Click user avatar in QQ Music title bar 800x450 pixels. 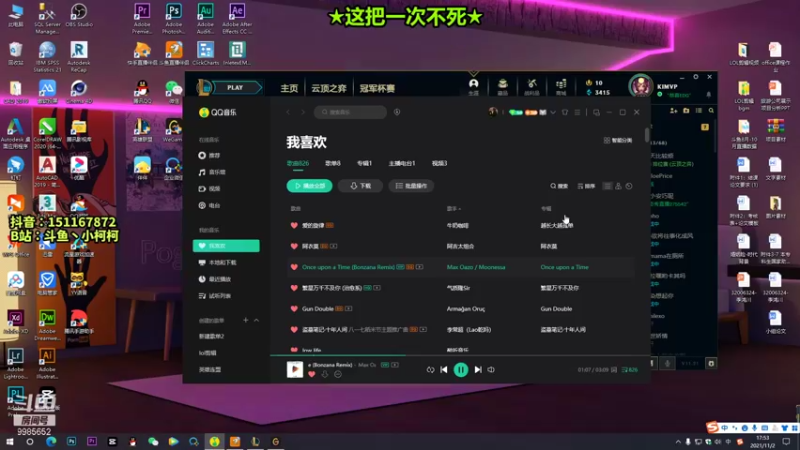(493, 112)
